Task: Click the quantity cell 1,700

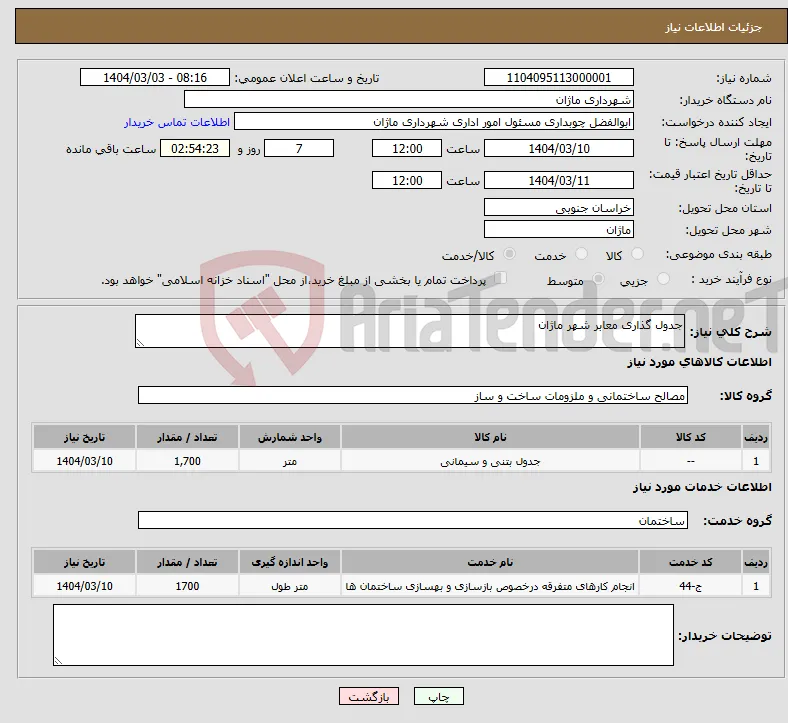Action: (x=187, y=461)
